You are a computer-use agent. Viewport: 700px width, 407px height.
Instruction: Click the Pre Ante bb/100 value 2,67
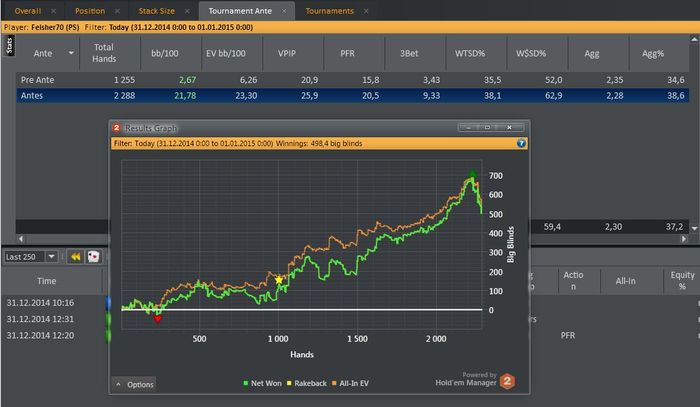(x=188, y=80)
